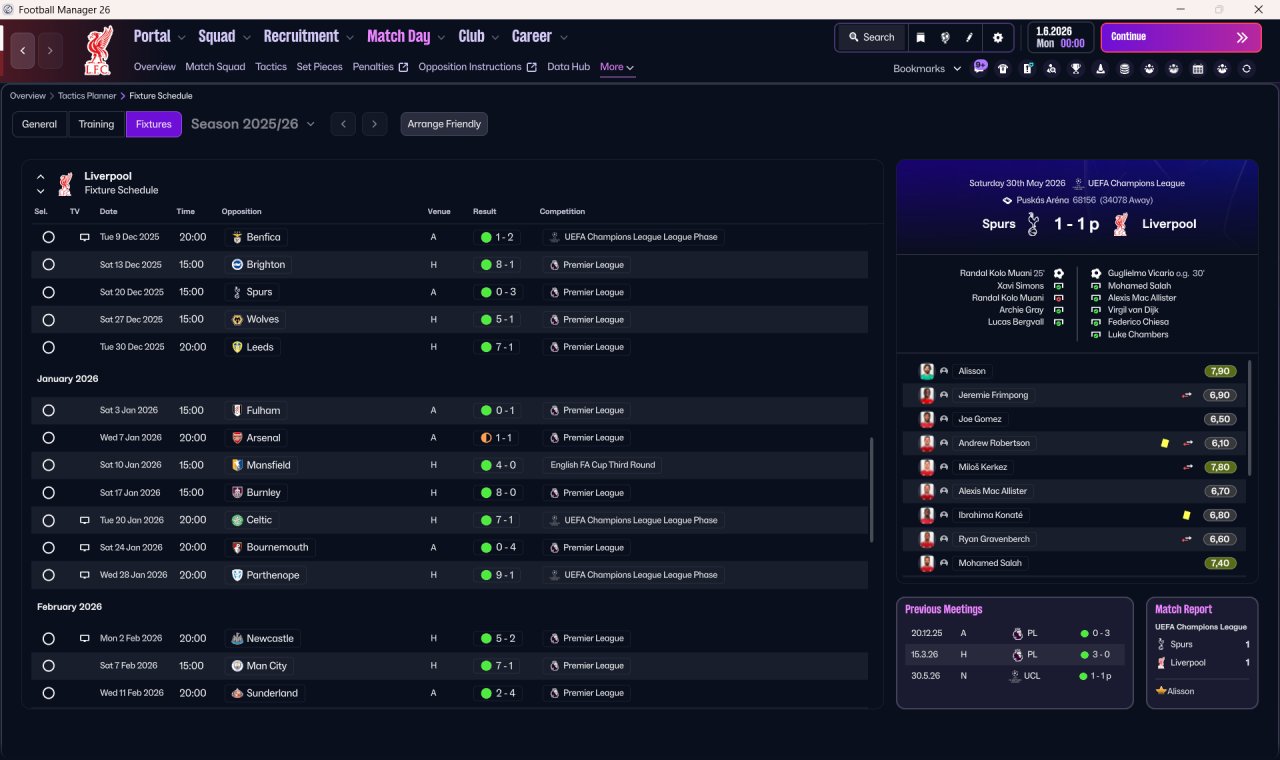Select the radio circle for the Sunderland fixture

point(48,693)
